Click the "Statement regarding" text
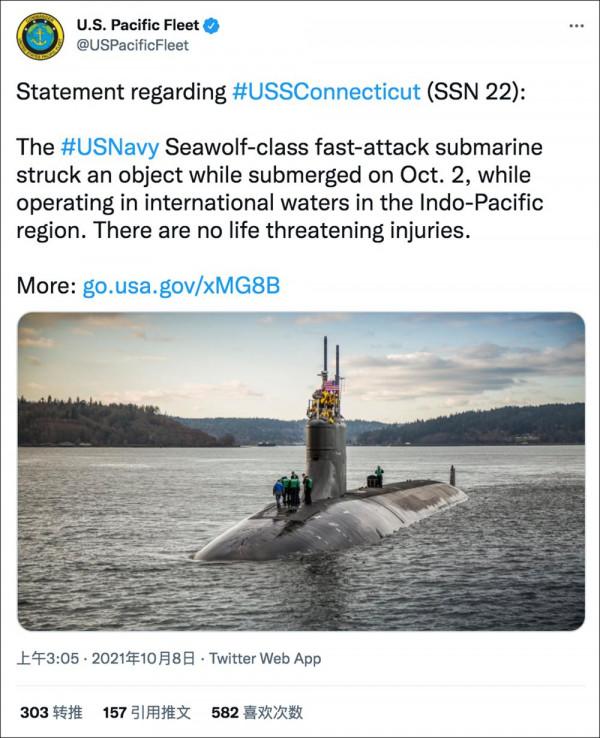The width and height of the screenshot is (600, 738). [121, 92]
